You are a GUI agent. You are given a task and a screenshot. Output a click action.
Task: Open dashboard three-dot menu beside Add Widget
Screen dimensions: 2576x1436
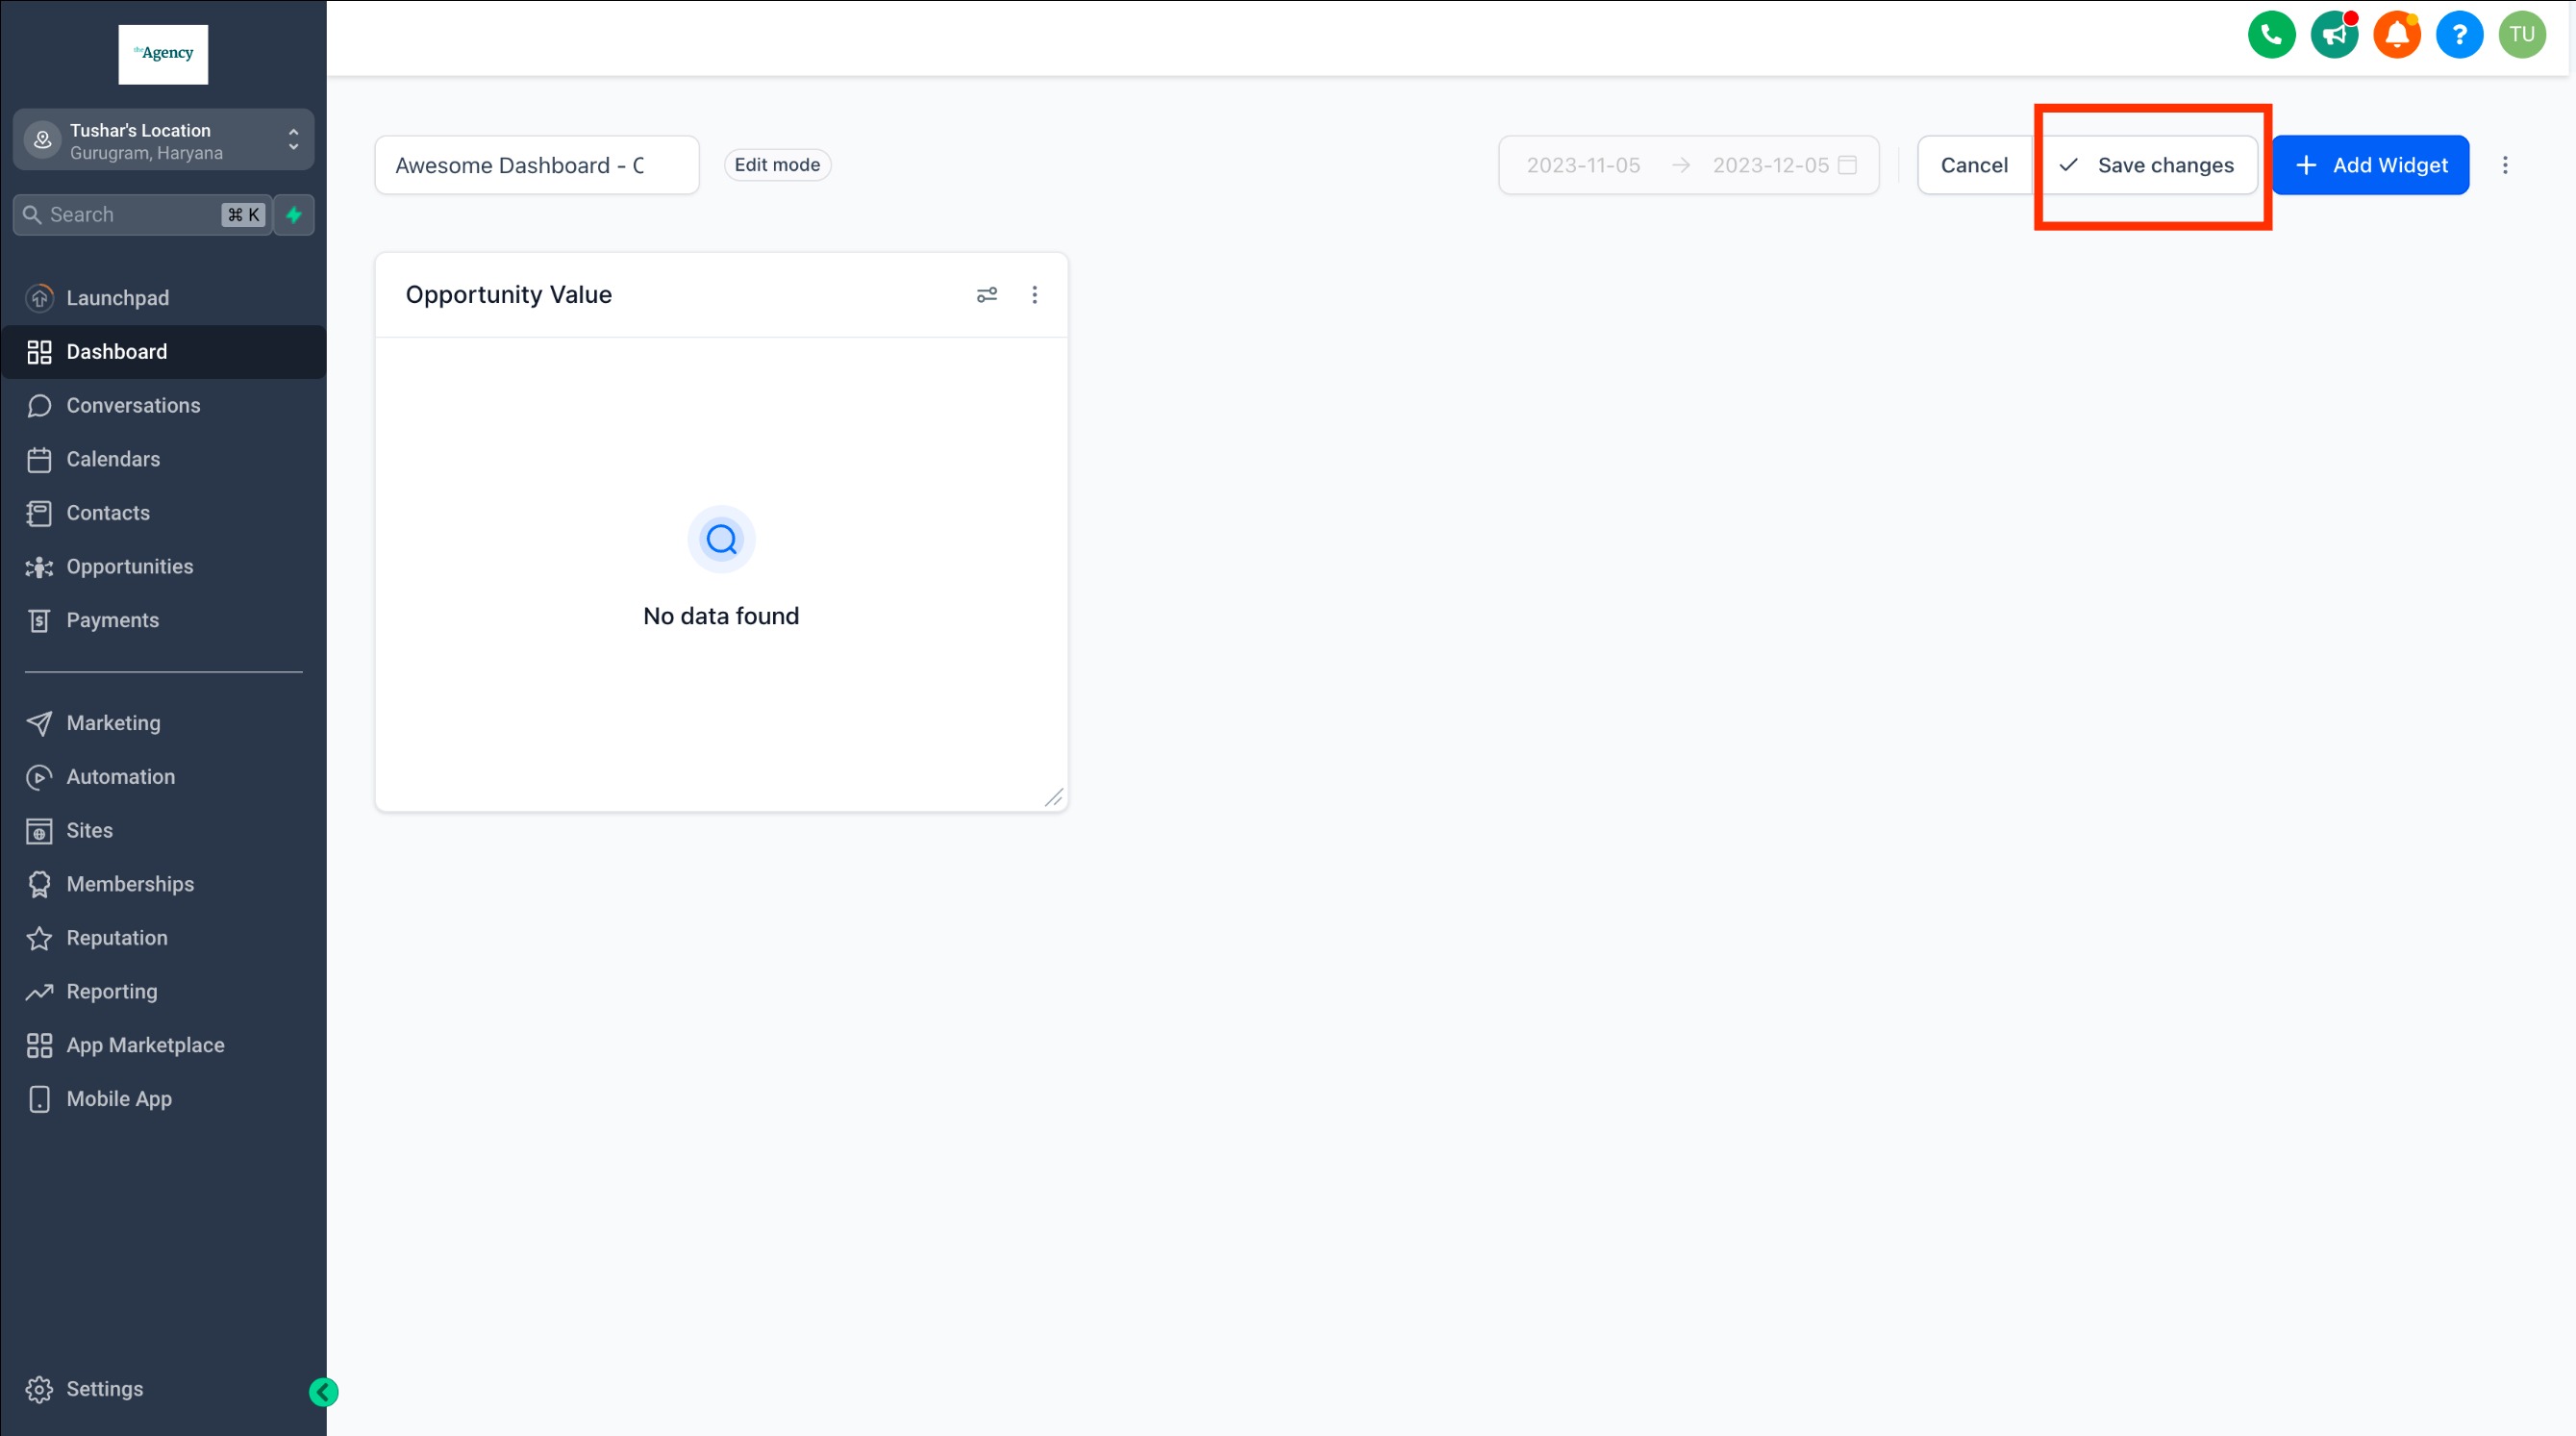2505,166
